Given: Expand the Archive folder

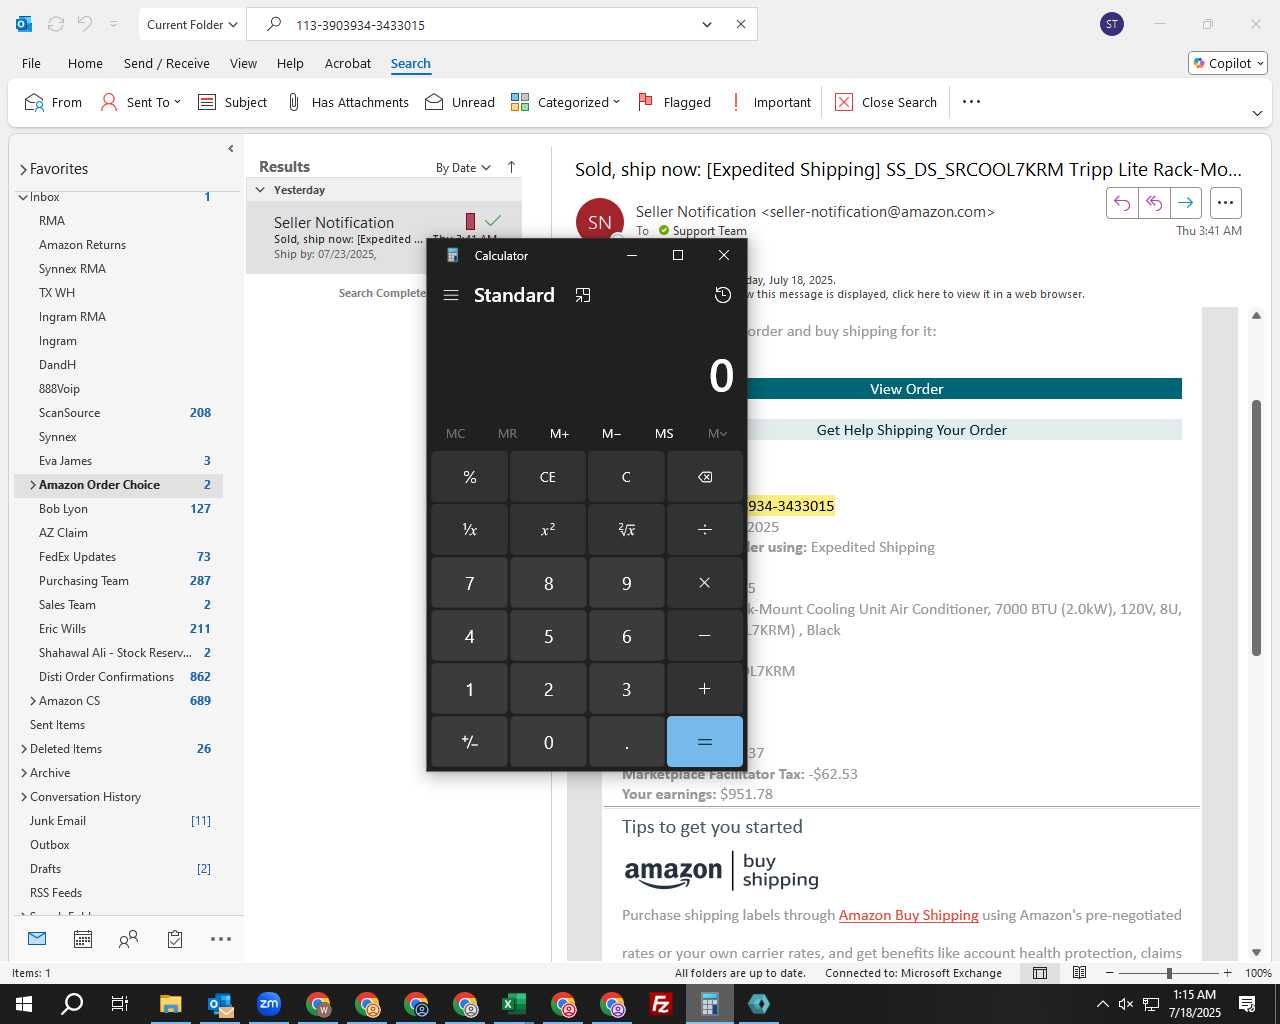Looking at the screenshot, I should [x=24, y=773].
